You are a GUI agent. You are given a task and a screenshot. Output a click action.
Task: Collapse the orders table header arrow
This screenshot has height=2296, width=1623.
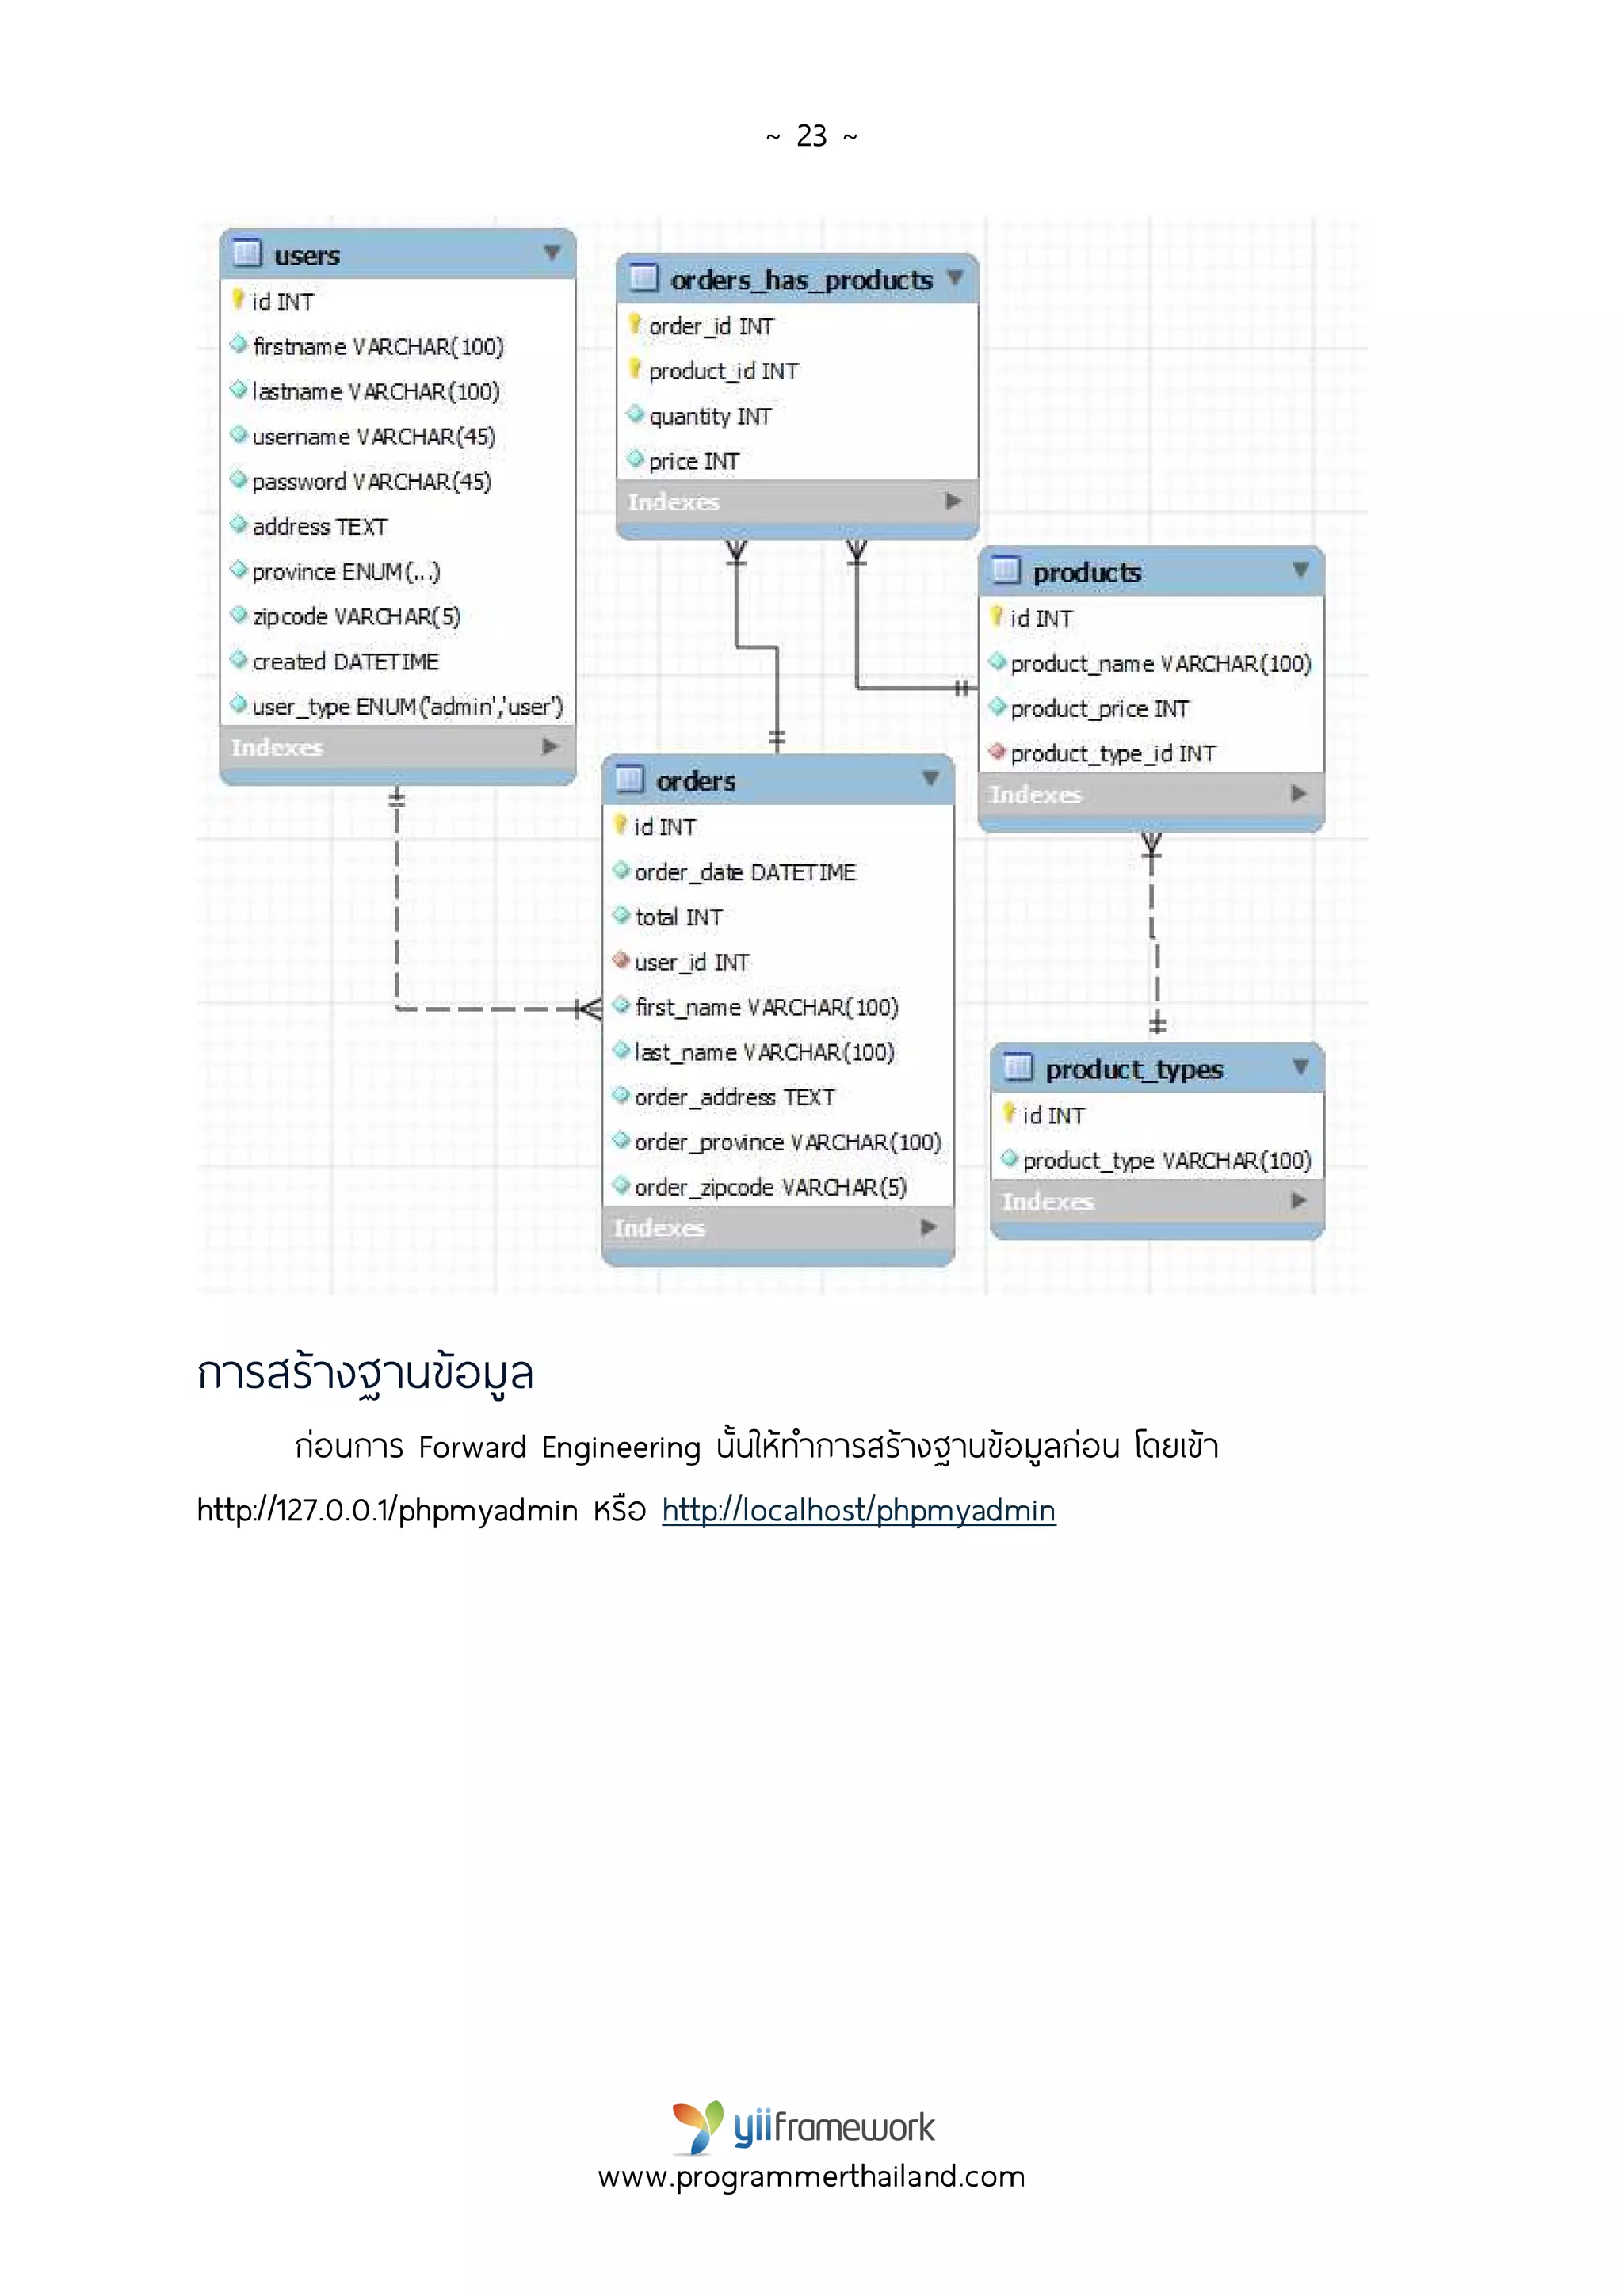[930, 778]
